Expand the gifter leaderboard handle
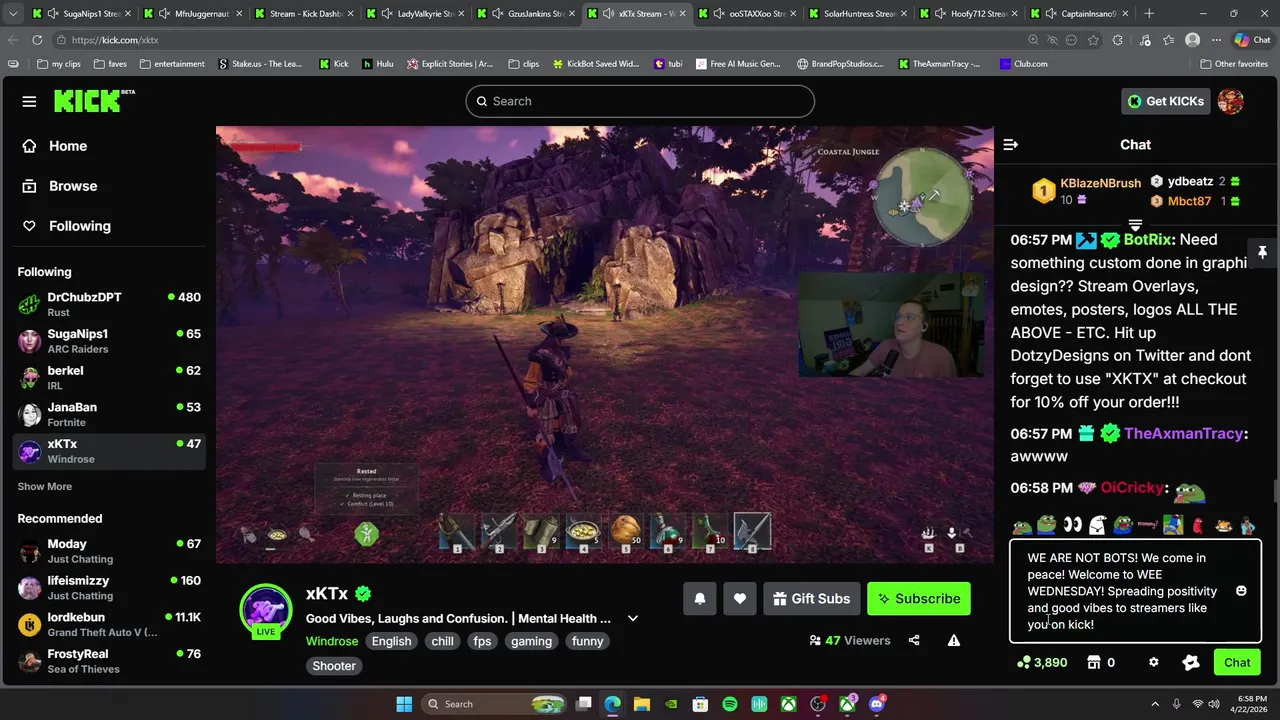The height and width of the screenshot is (720, 1280). click(1135, 224)
